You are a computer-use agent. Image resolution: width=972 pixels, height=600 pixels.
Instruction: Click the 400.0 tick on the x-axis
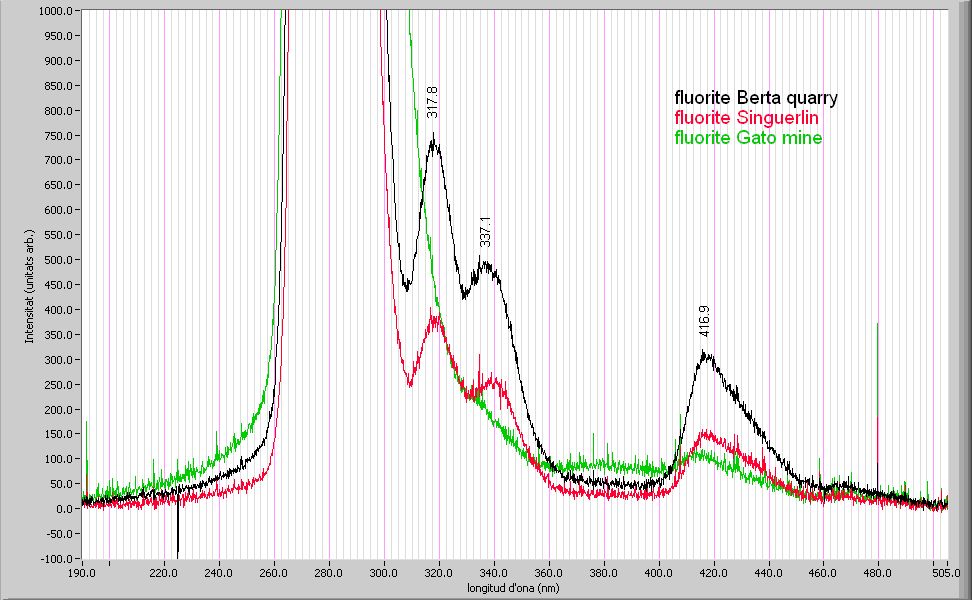click(659, 574)
